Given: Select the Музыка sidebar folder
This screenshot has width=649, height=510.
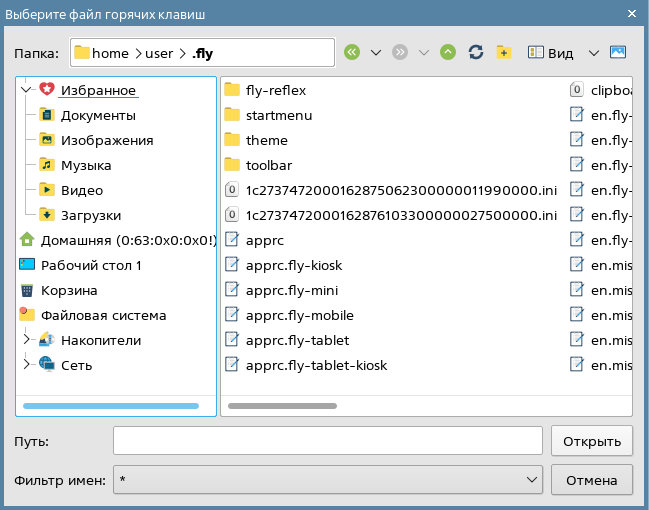Looking at the screenshot, I should coord(85,165).
